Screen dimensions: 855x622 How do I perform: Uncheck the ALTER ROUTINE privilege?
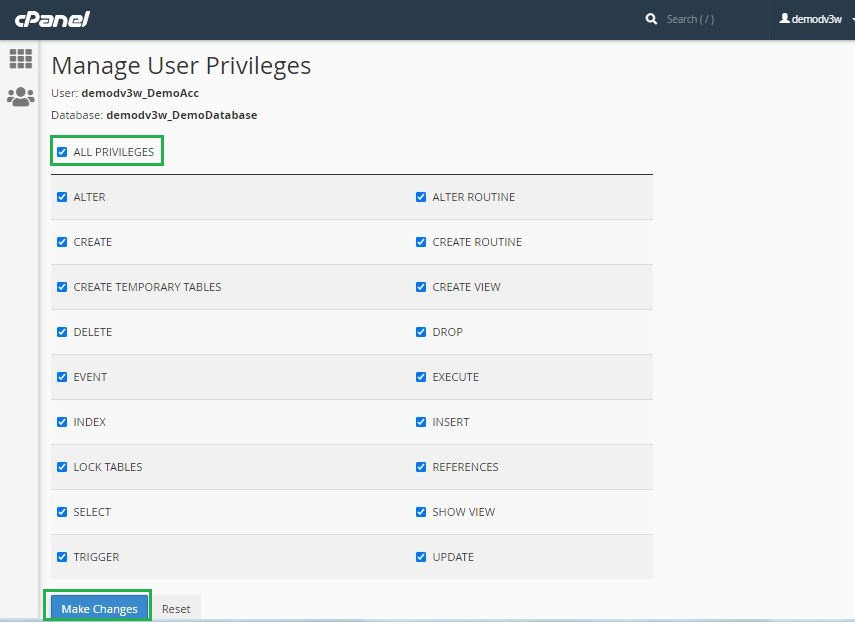(421, 197)
